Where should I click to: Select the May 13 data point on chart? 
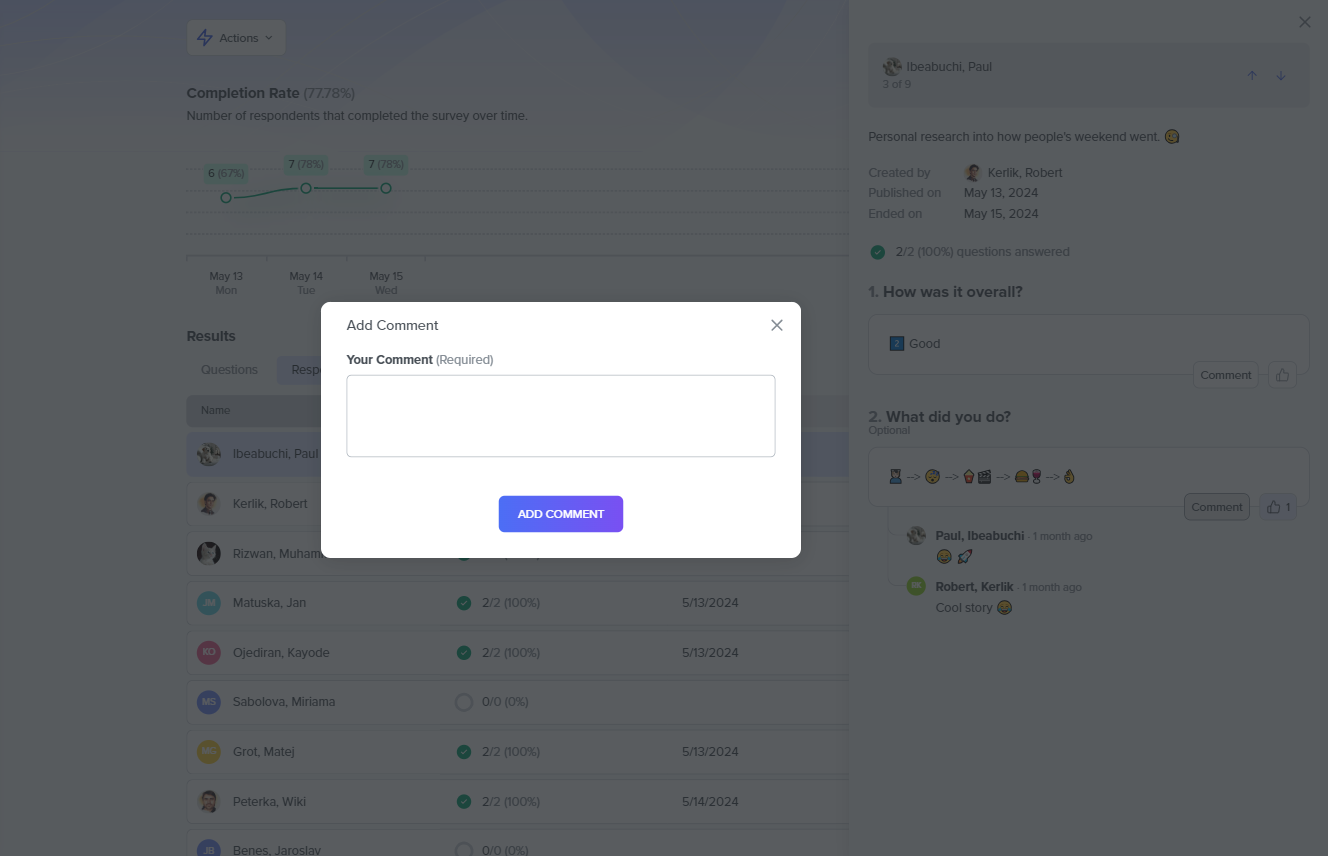pyautogui.click(x=226, y=198)
